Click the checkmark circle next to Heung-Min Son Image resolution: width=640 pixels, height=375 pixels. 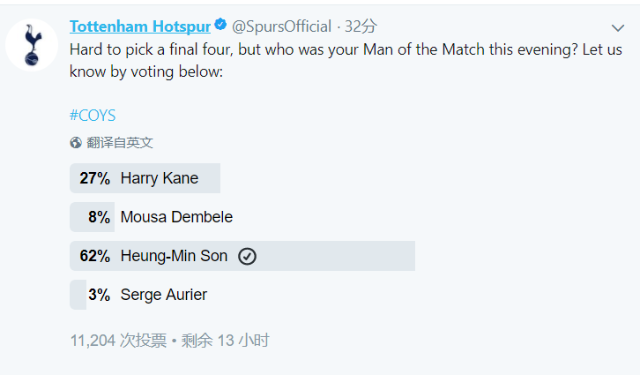[x=247, y=257]
